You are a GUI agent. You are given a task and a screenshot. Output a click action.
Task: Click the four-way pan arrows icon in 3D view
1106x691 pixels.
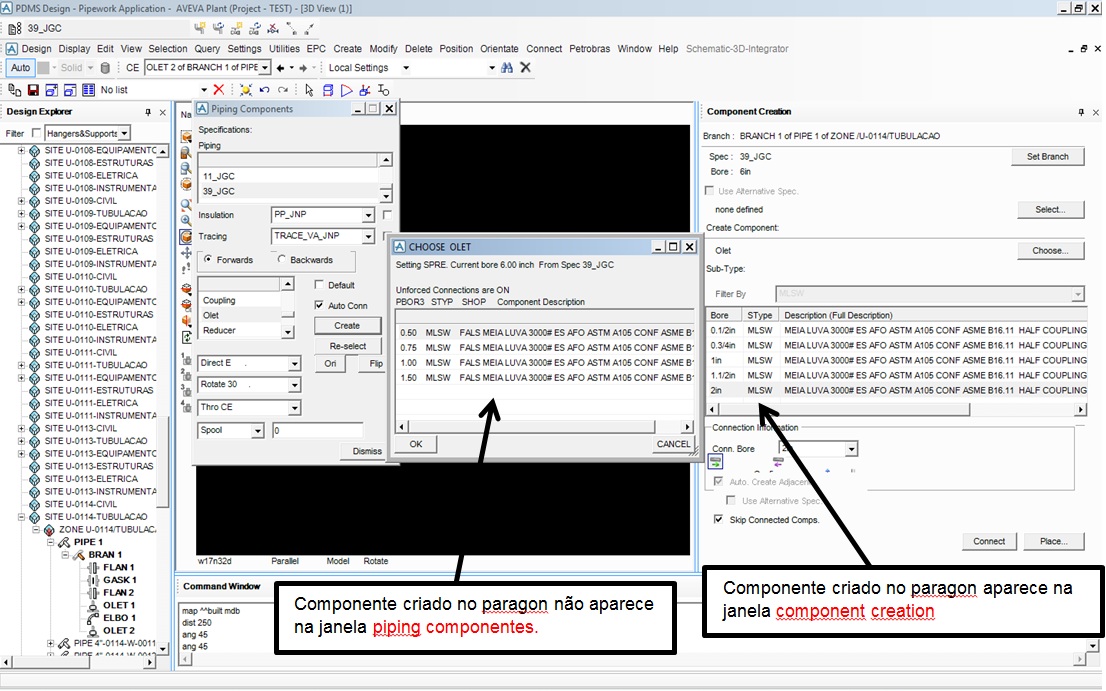[186, 252]
